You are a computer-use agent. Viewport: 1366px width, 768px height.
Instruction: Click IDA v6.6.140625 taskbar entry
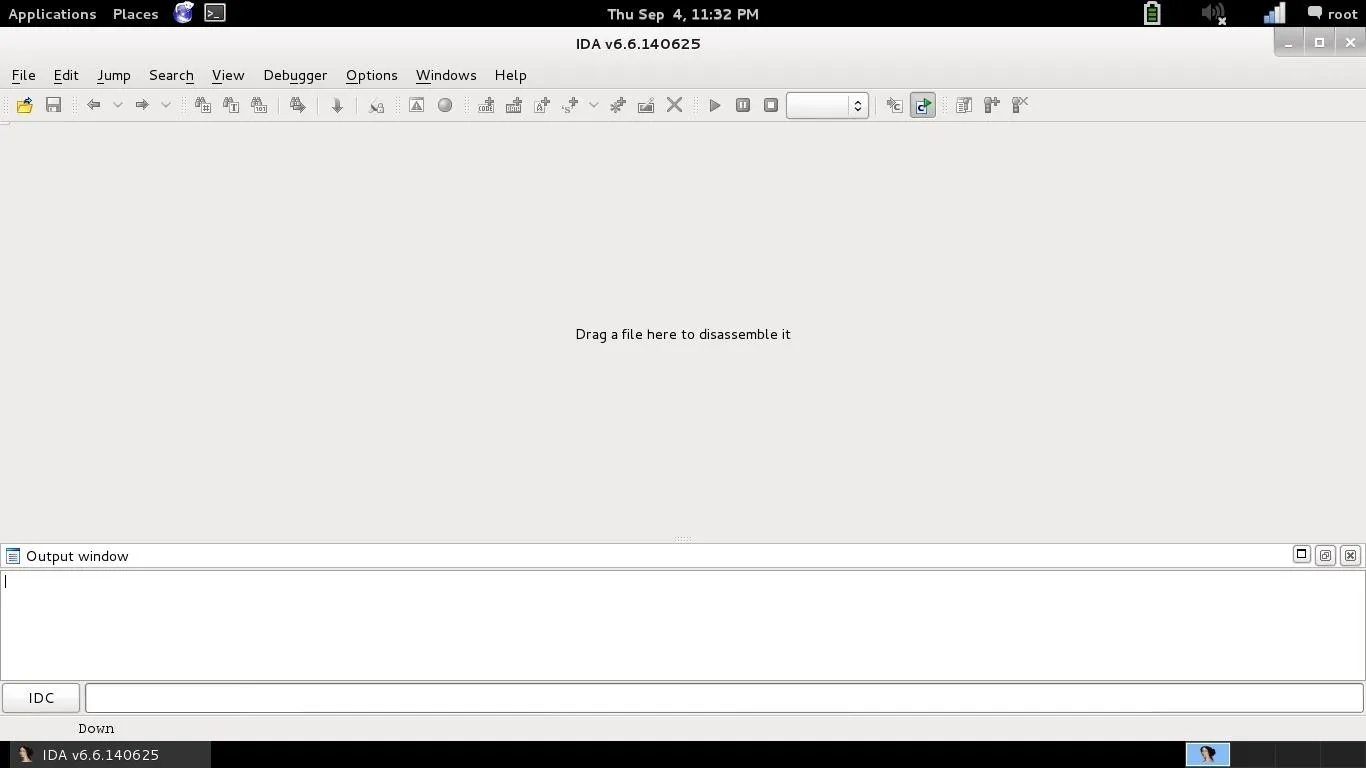111,755
